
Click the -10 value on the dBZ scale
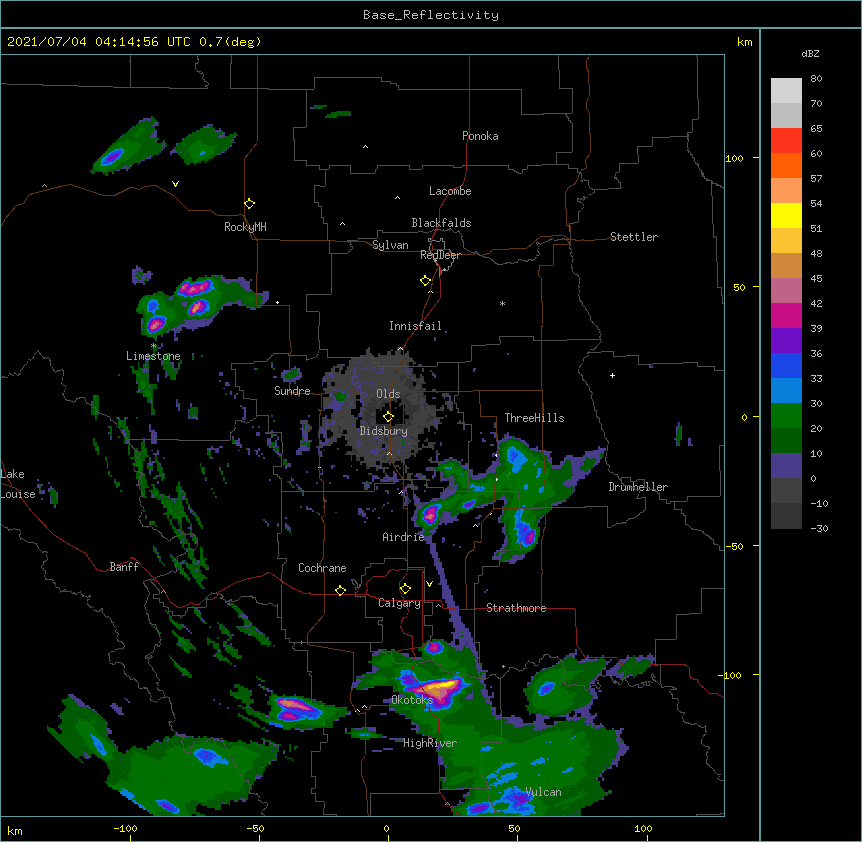coord(819,503)
